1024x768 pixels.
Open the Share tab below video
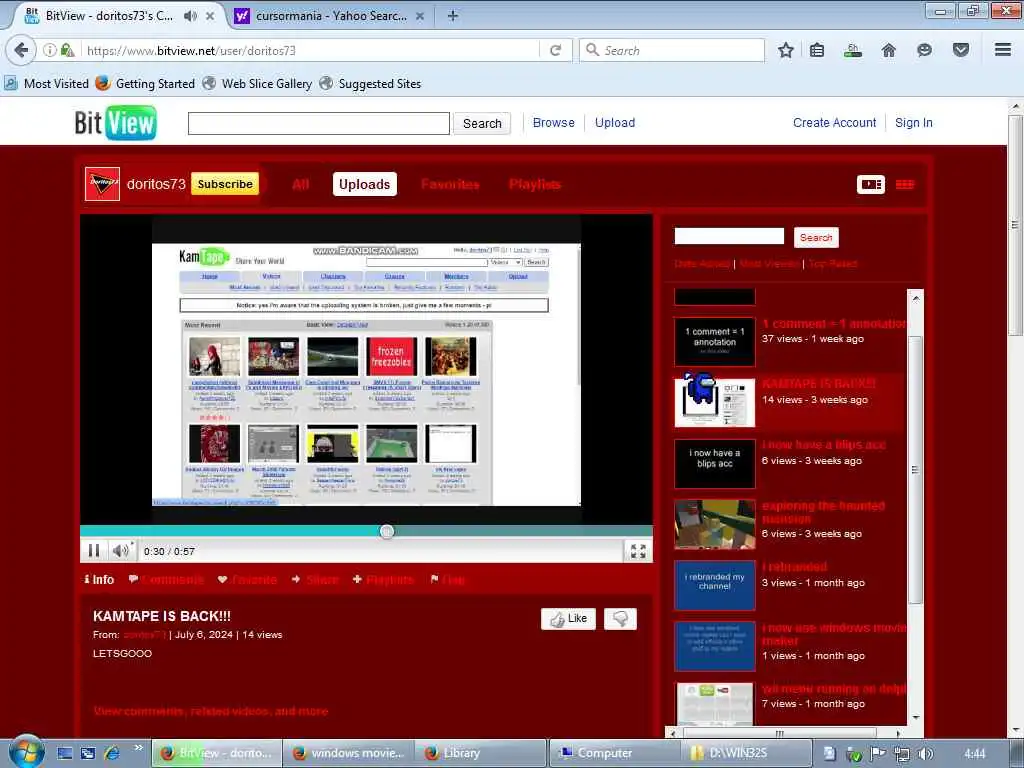click(x=315, y=579)
